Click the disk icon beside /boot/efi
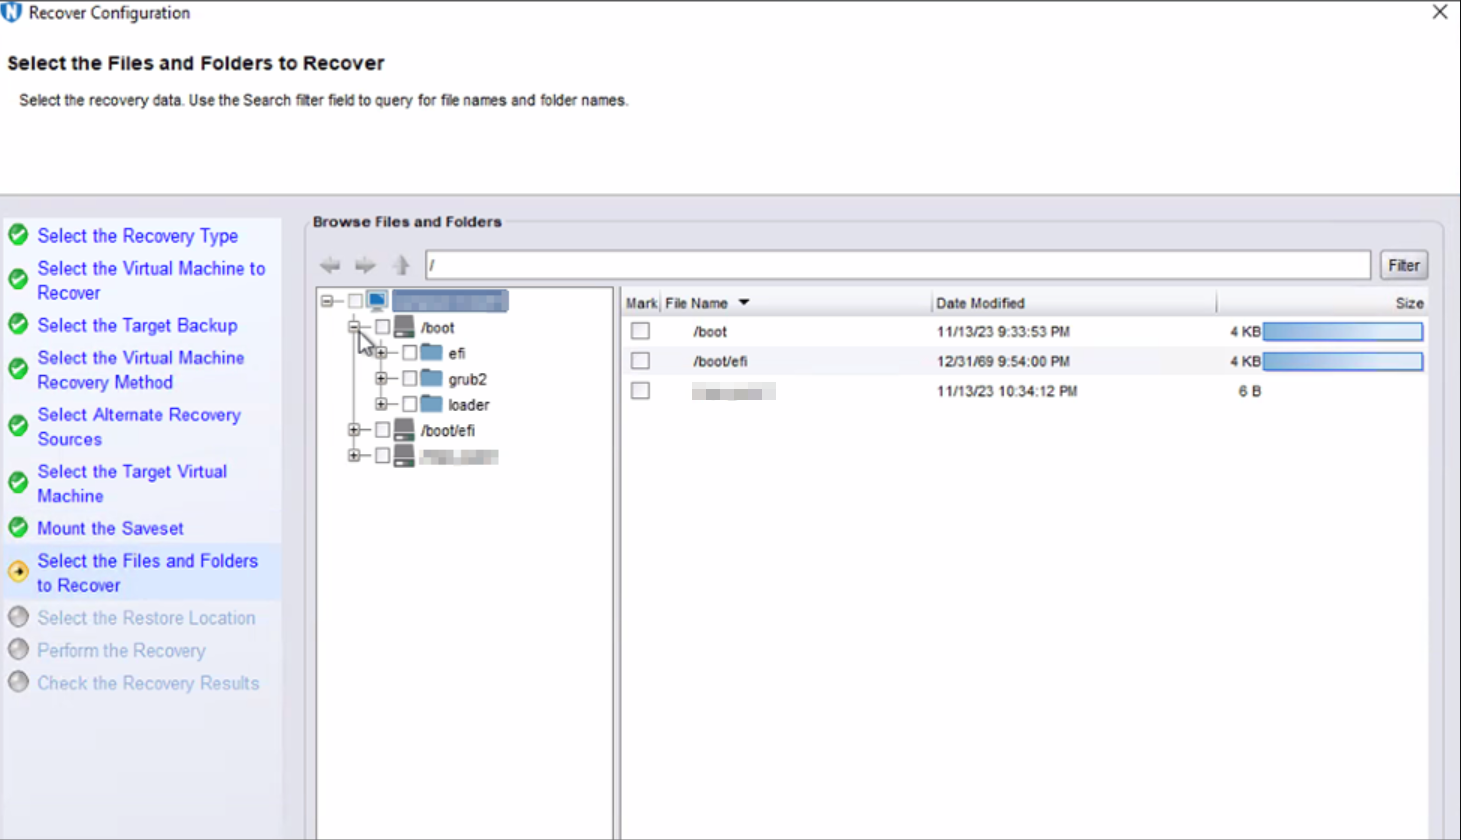 click(x=404, y=429)
